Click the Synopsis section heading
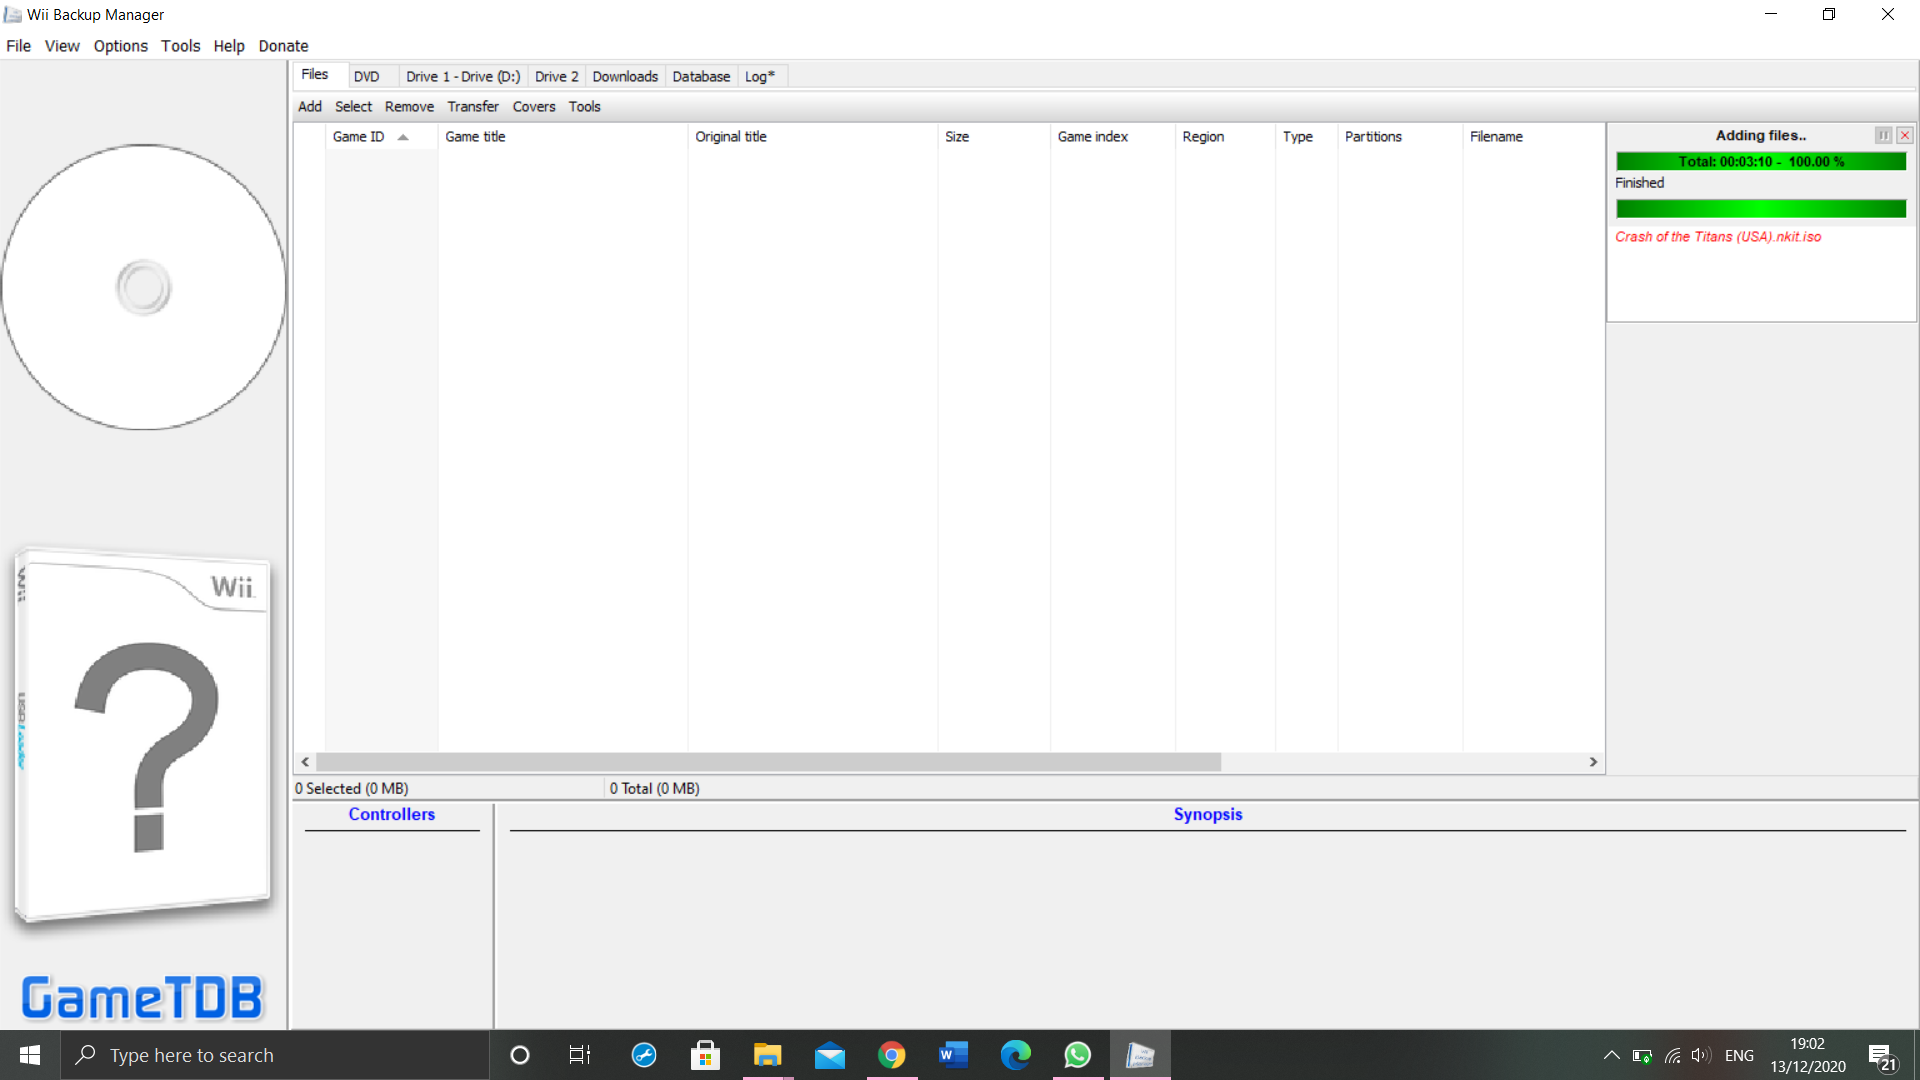1920x1080 pixels. coord(1208,814)
